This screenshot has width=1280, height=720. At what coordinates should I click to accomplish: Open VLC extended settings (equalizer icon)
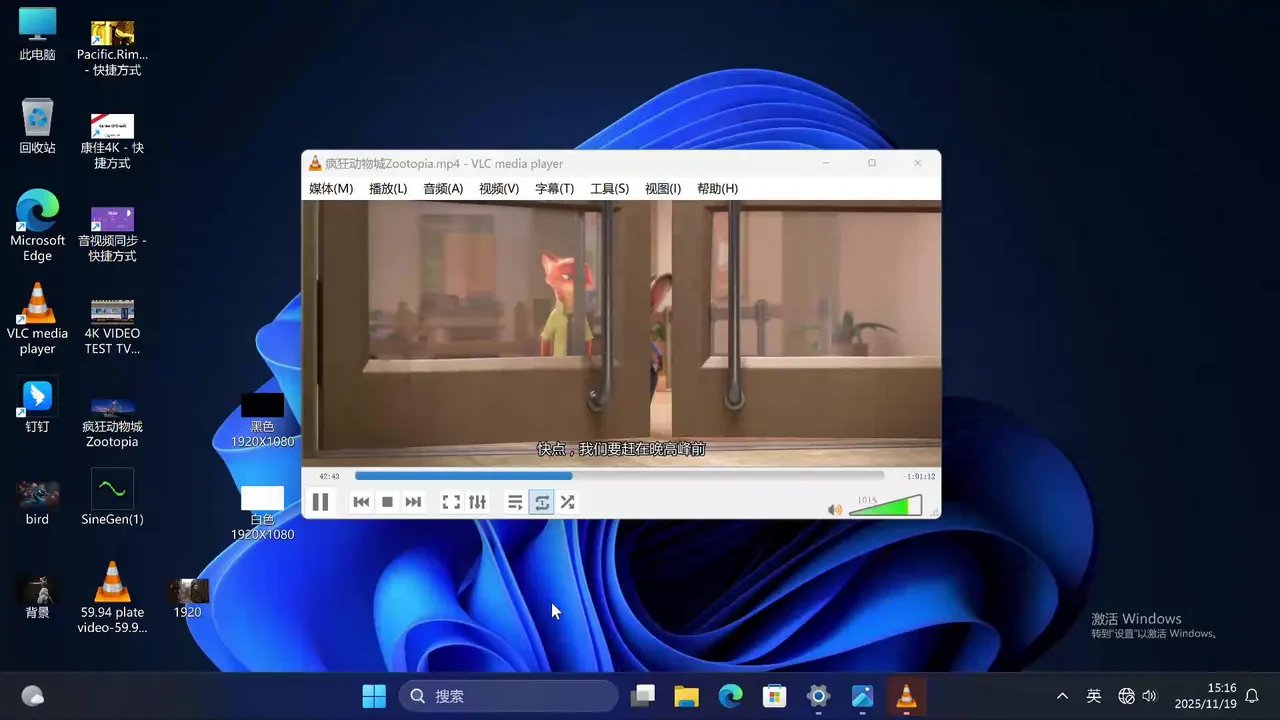pyautogui.click(x=477, y=502)
